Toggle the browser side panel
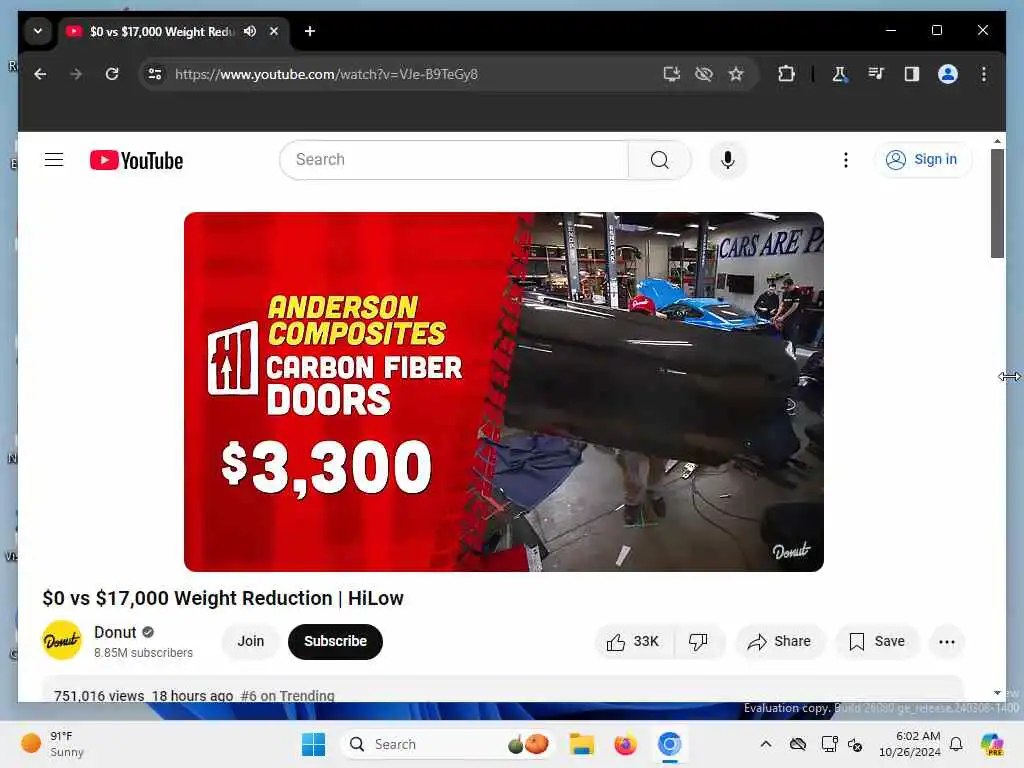 point(912,74)
